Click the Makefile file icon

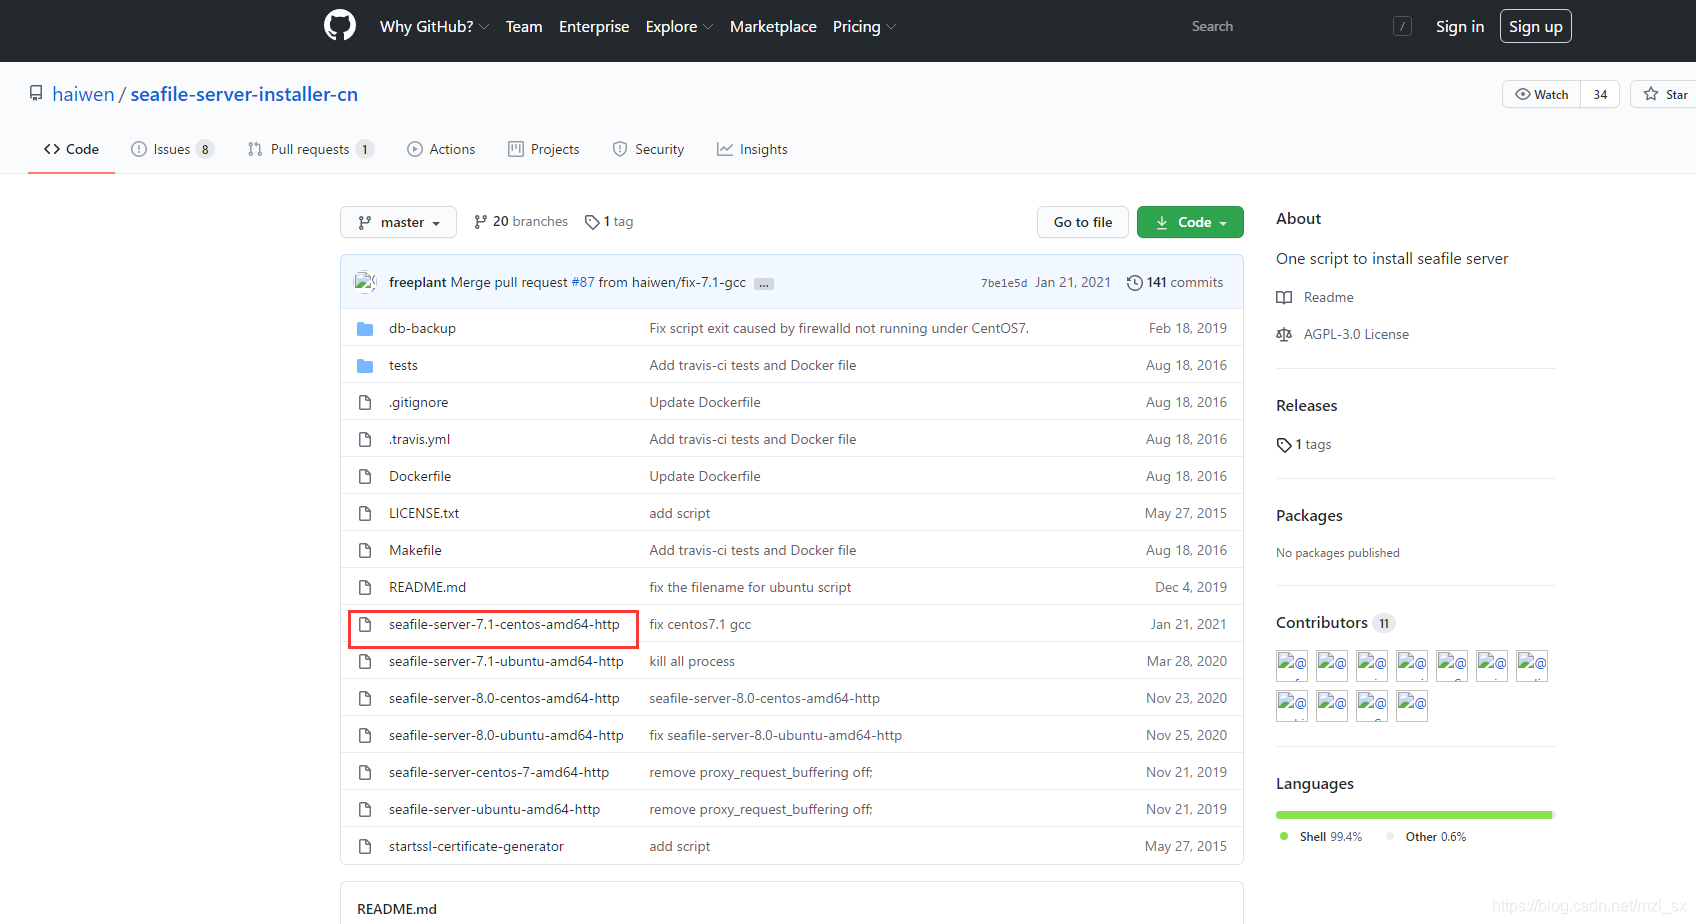tap(365, 551)
